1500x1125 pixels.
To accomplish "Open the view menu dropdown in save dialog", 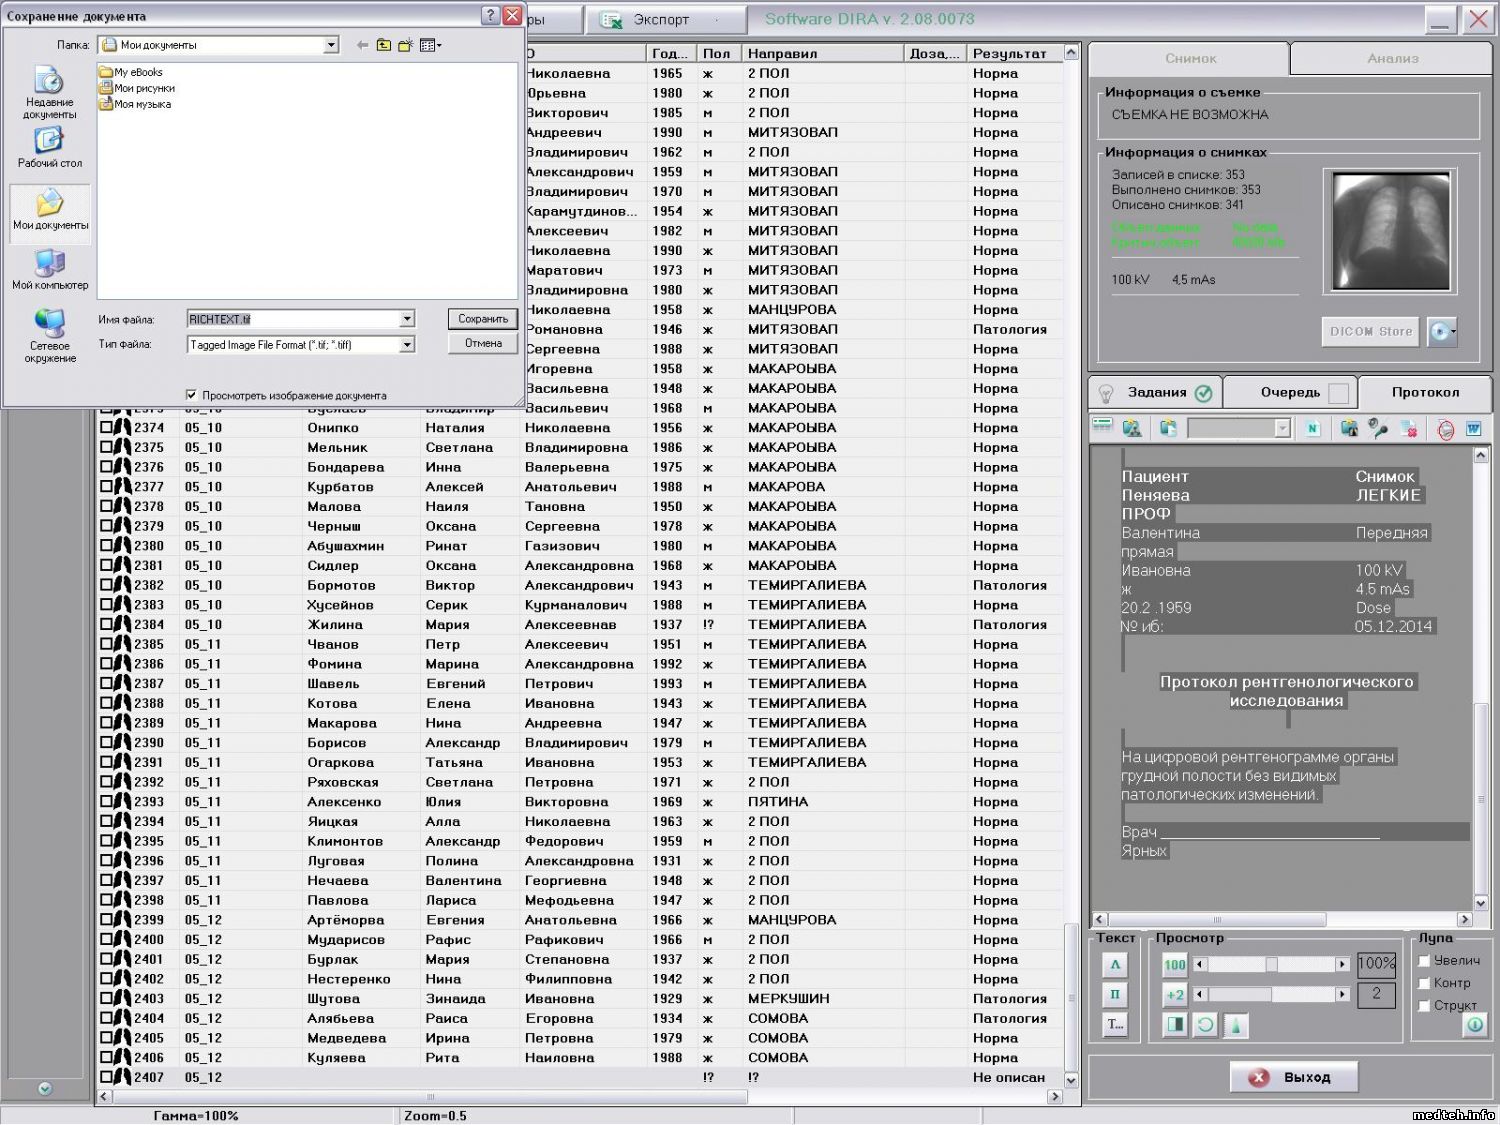I will tap(432, 45).
